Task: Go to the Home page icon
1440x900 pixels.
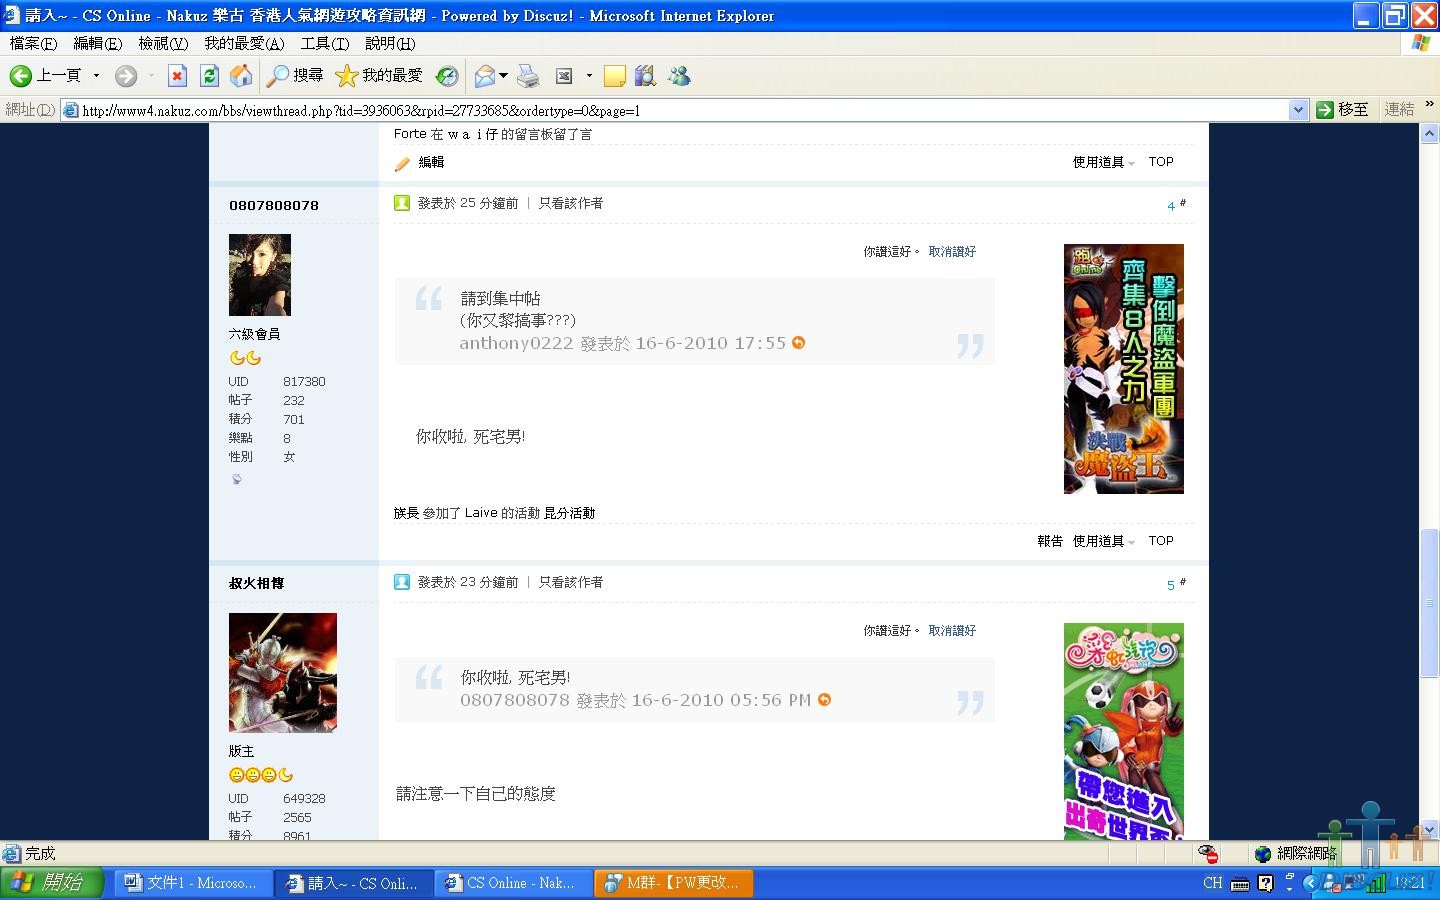Action: coord(241,76)
